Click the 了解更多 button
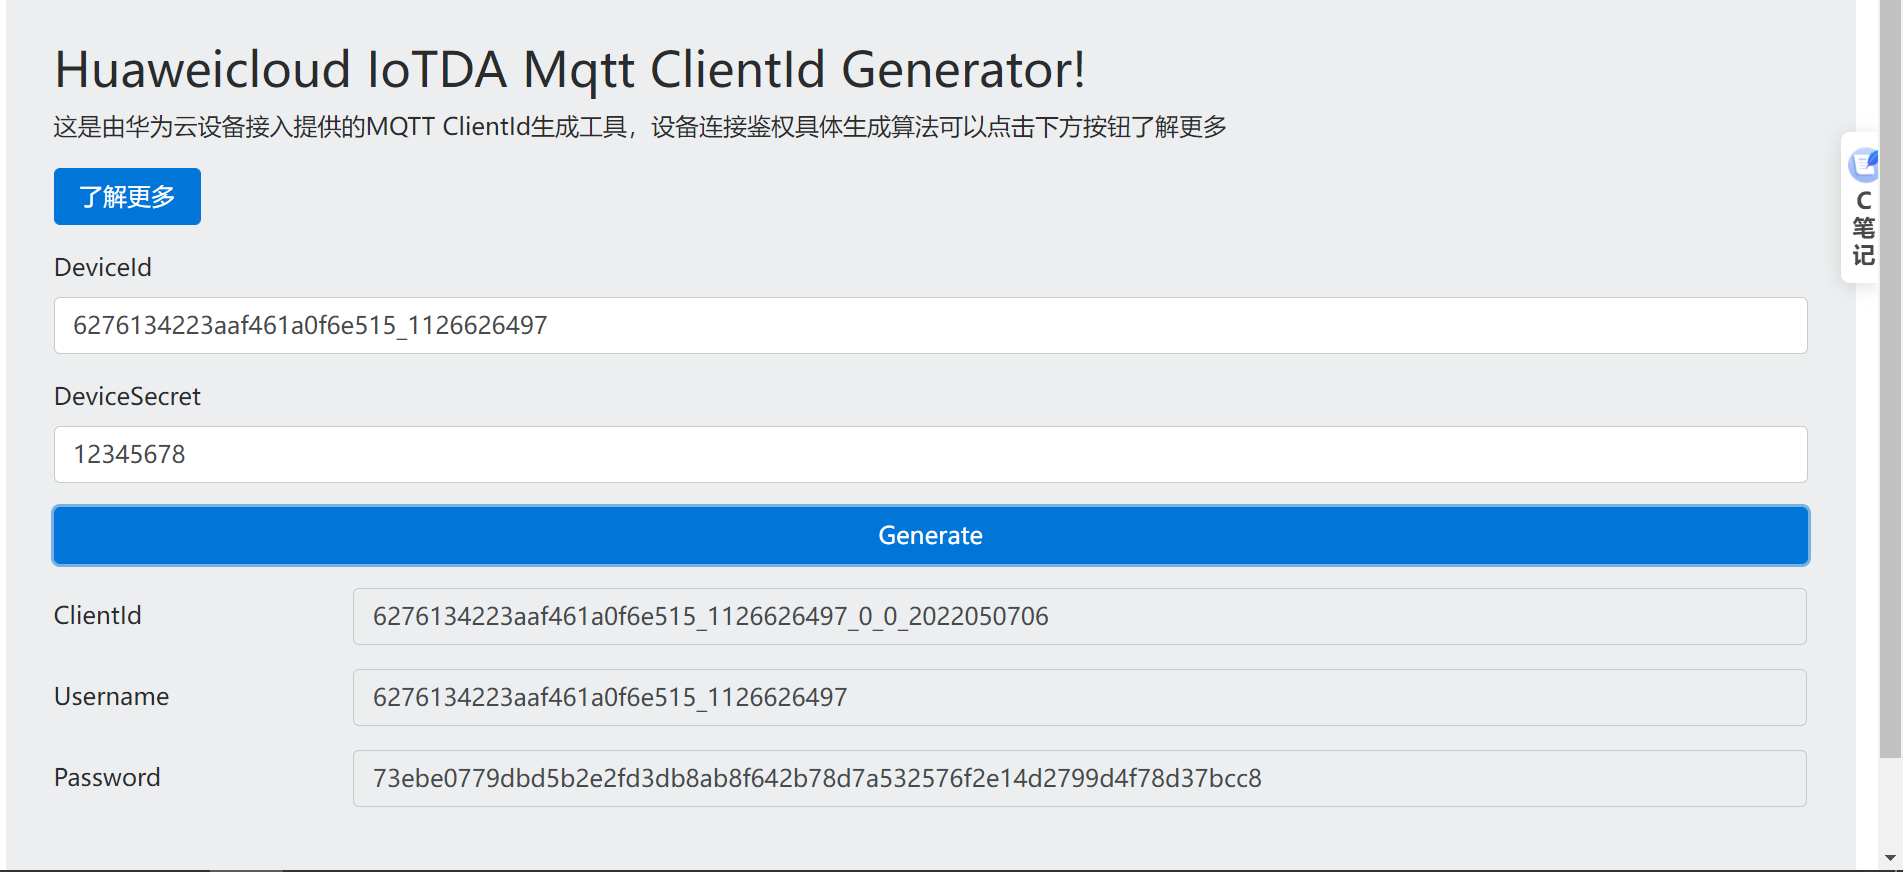This screenshot has height=872, width=1903. click(127, 197)
